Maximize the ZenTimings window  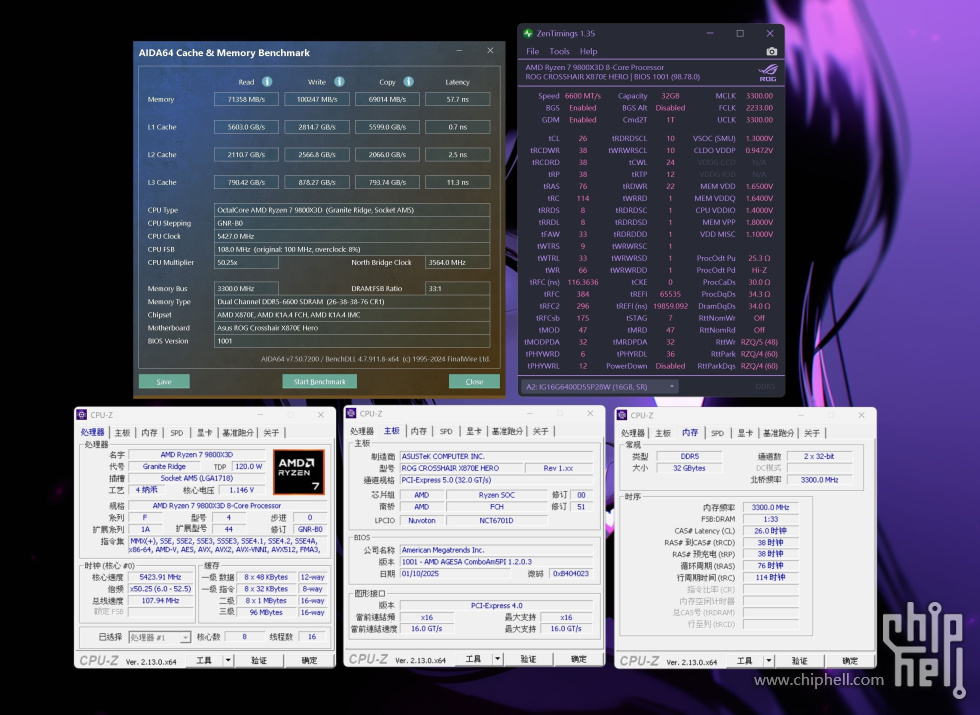[740, 33]
